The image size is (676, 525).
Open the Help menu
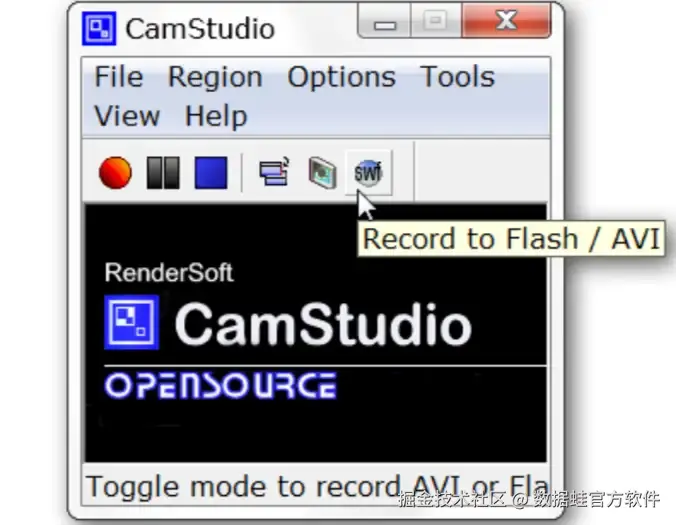click(x=216, y=117)
